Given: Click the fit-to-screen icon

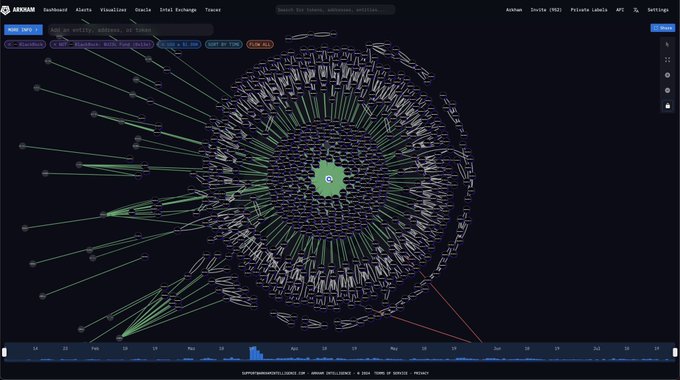Looking at the screenshot, I should tap(667, 60).
